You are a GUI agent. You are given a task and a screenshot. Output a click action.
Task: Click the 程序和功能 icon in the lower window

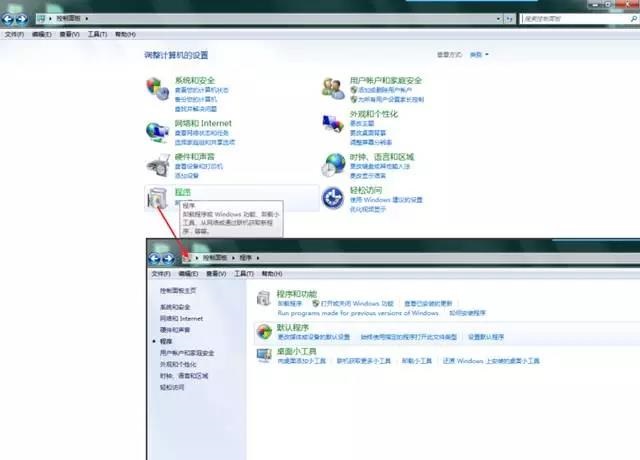pos(264,298)
